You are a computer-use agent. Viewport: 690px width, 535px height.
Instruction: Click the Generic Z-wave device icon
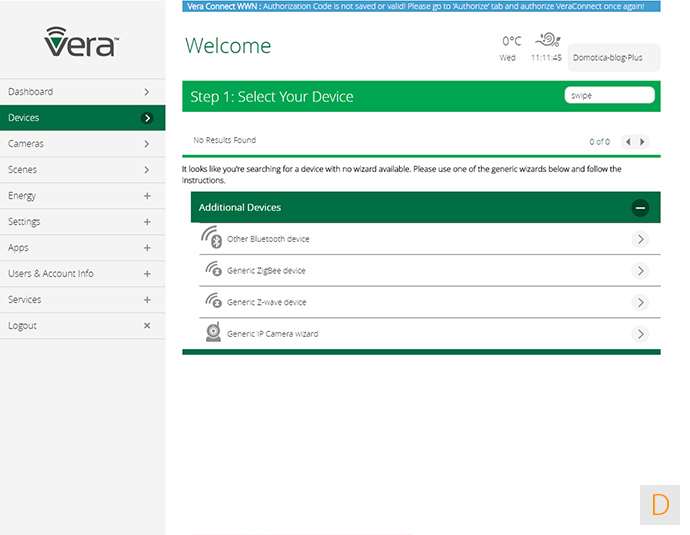pyautogui.click(x=213, y=302)
